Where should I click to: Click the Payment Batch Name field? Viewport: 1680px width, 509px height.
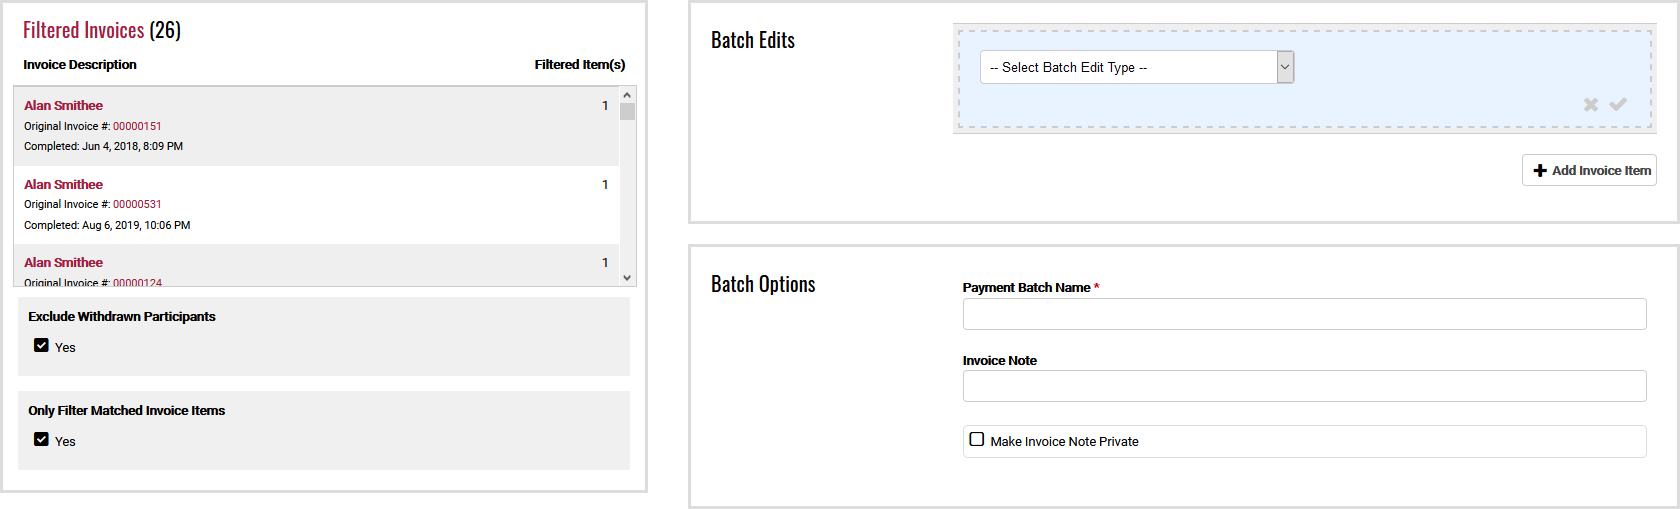tap(1304, 314)
